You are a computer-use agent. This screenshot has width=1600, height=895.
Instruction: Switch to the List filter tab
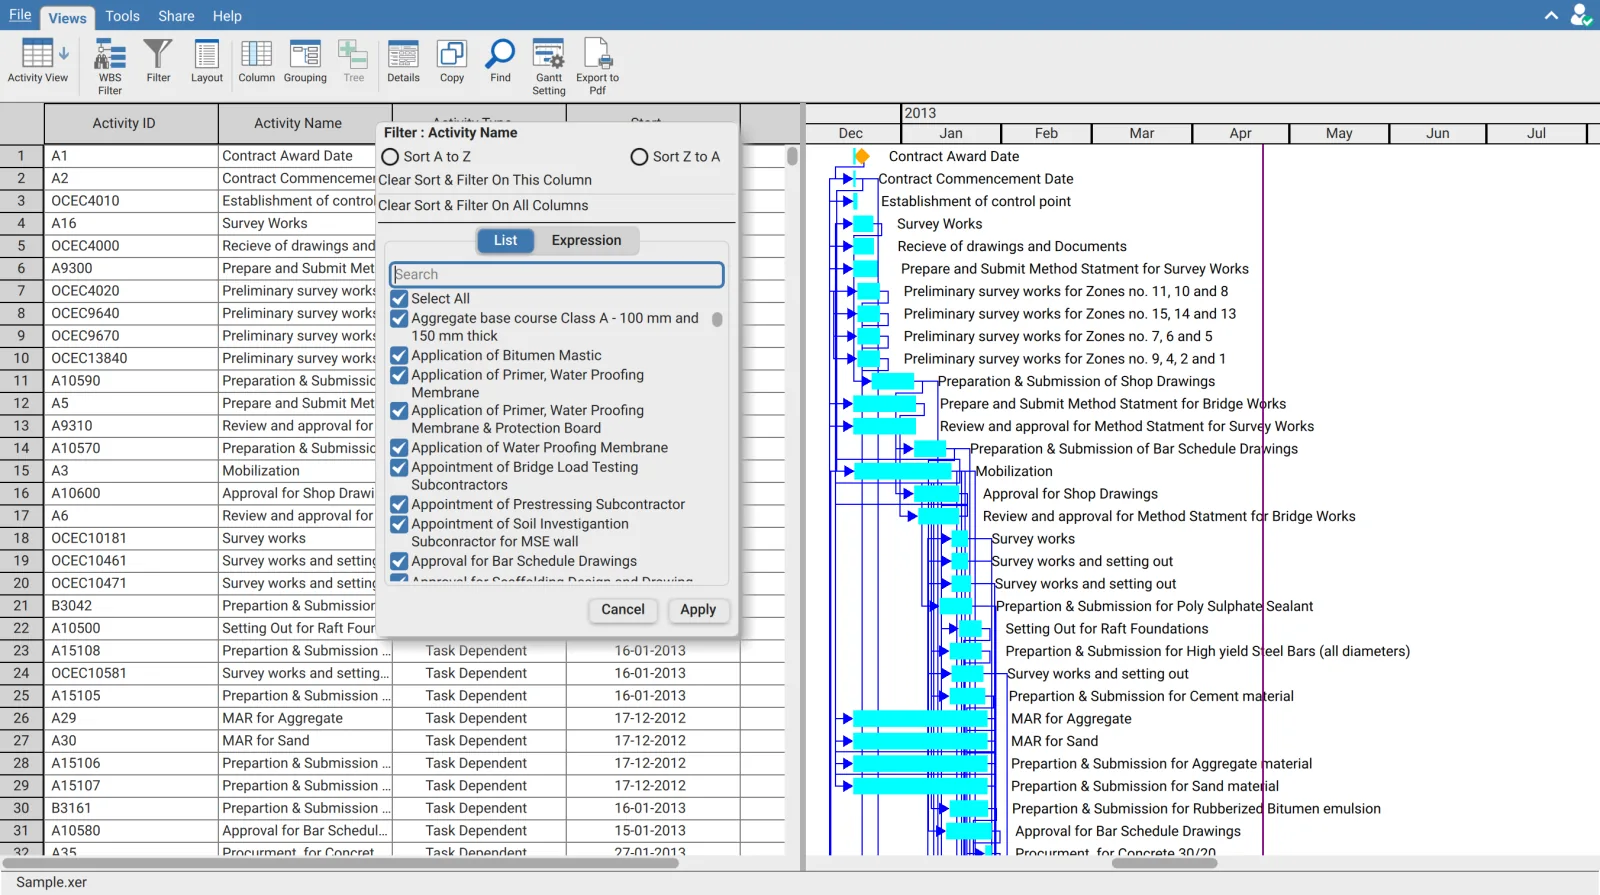pos(505,241)
